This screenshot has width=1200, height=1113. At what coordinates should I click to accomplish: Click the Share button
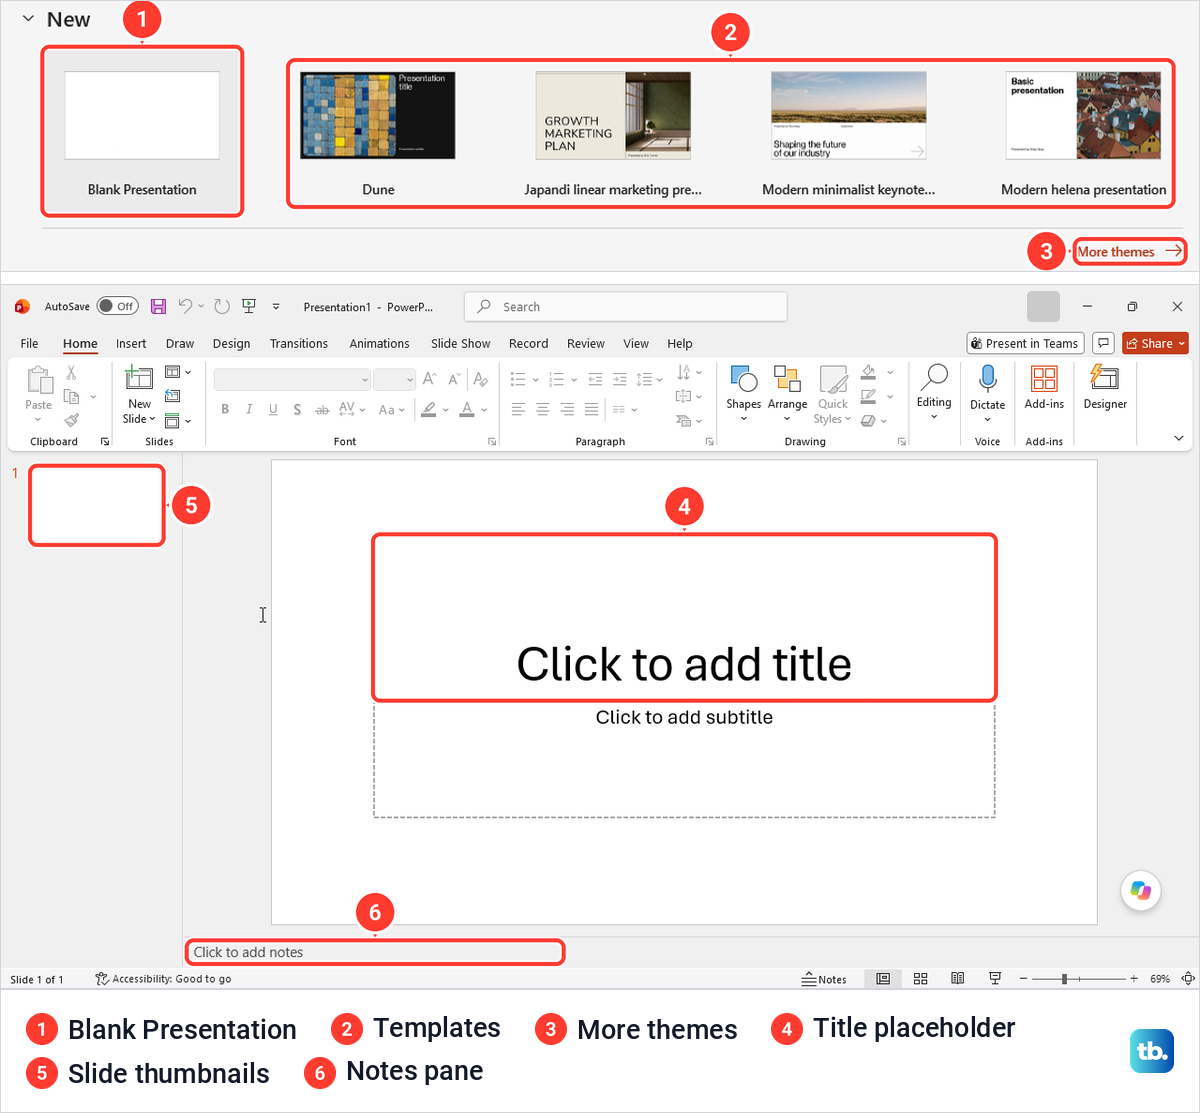(x=1155, y=343)
